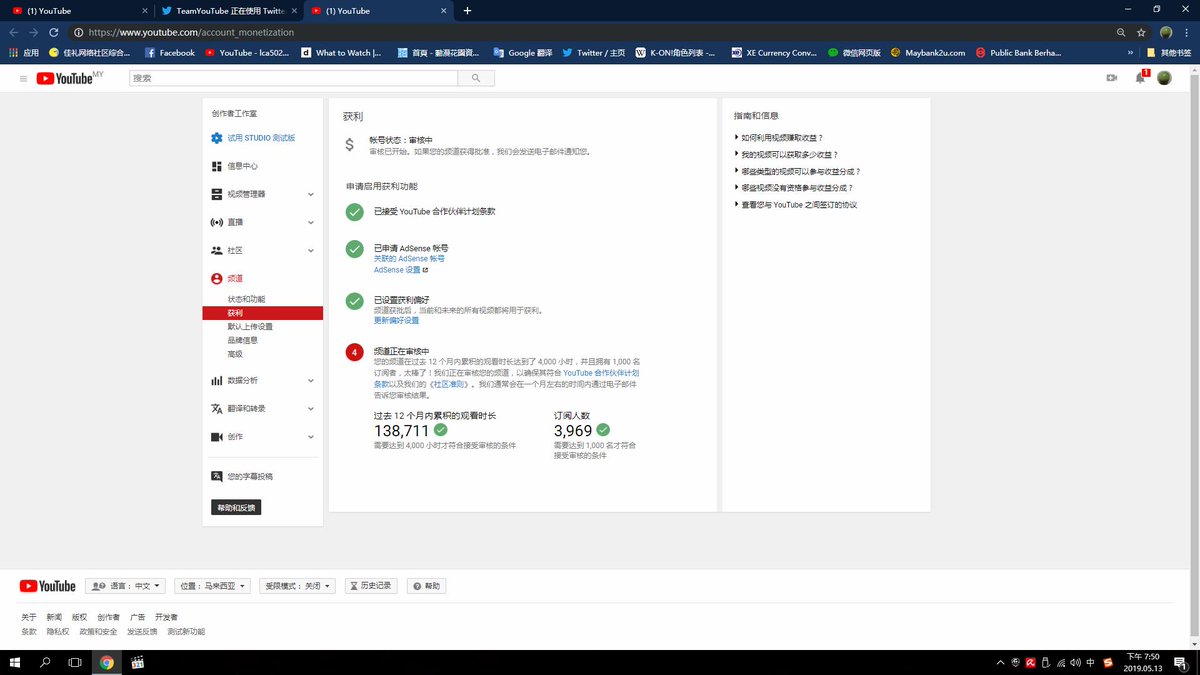
Task: Click the 您的字幕投稿 contributions icon
Action: click(217, 476)
